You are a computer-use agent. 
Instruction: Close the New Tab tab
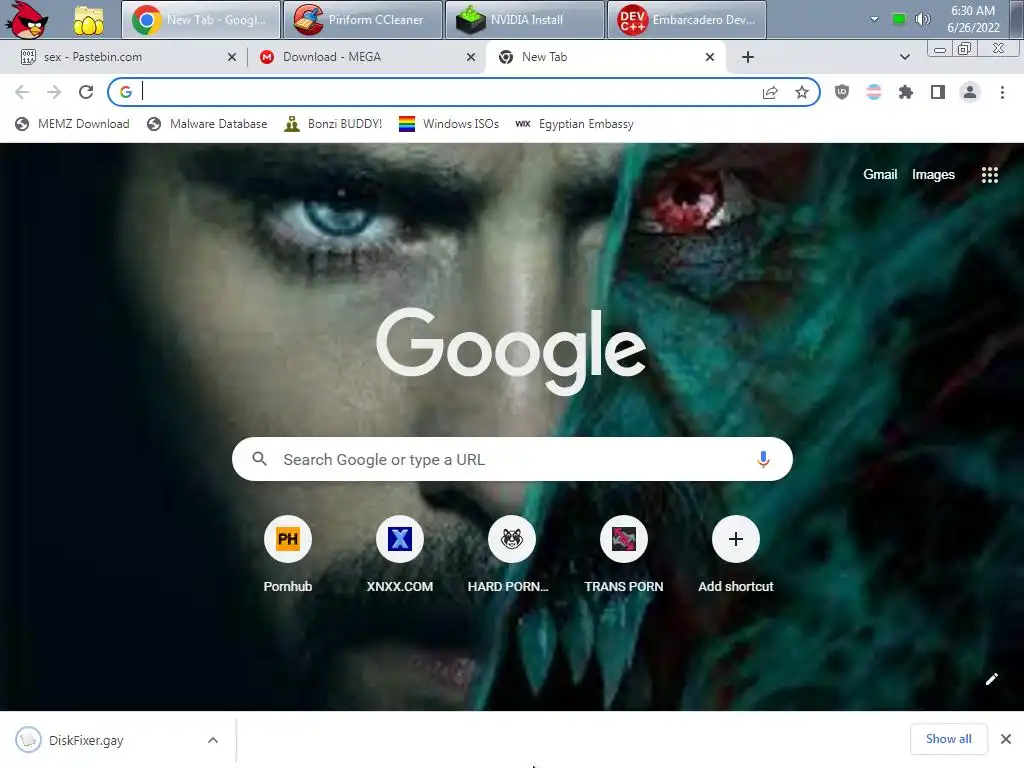(710, 57)
